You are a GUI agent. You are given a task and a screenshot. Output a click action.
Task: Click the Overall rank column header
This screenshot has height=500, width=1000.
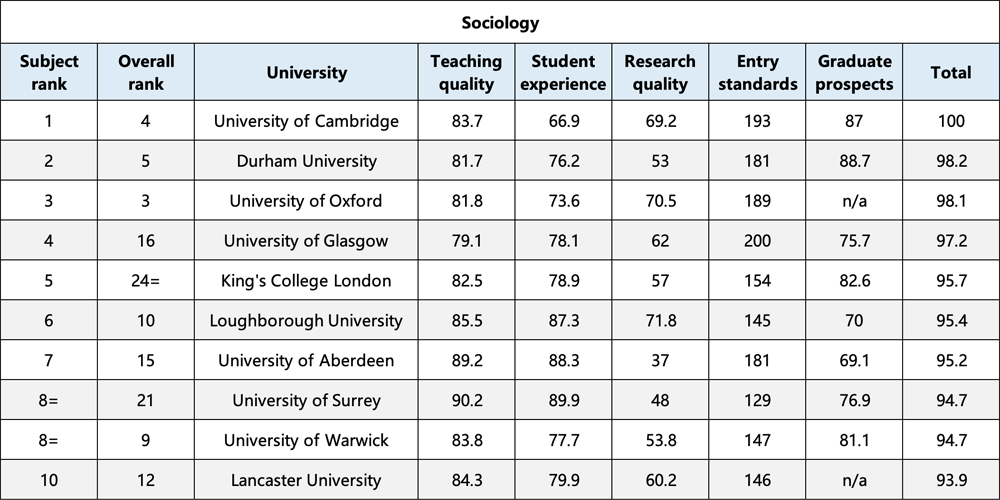pyautogui.click(x=146, y=72)
